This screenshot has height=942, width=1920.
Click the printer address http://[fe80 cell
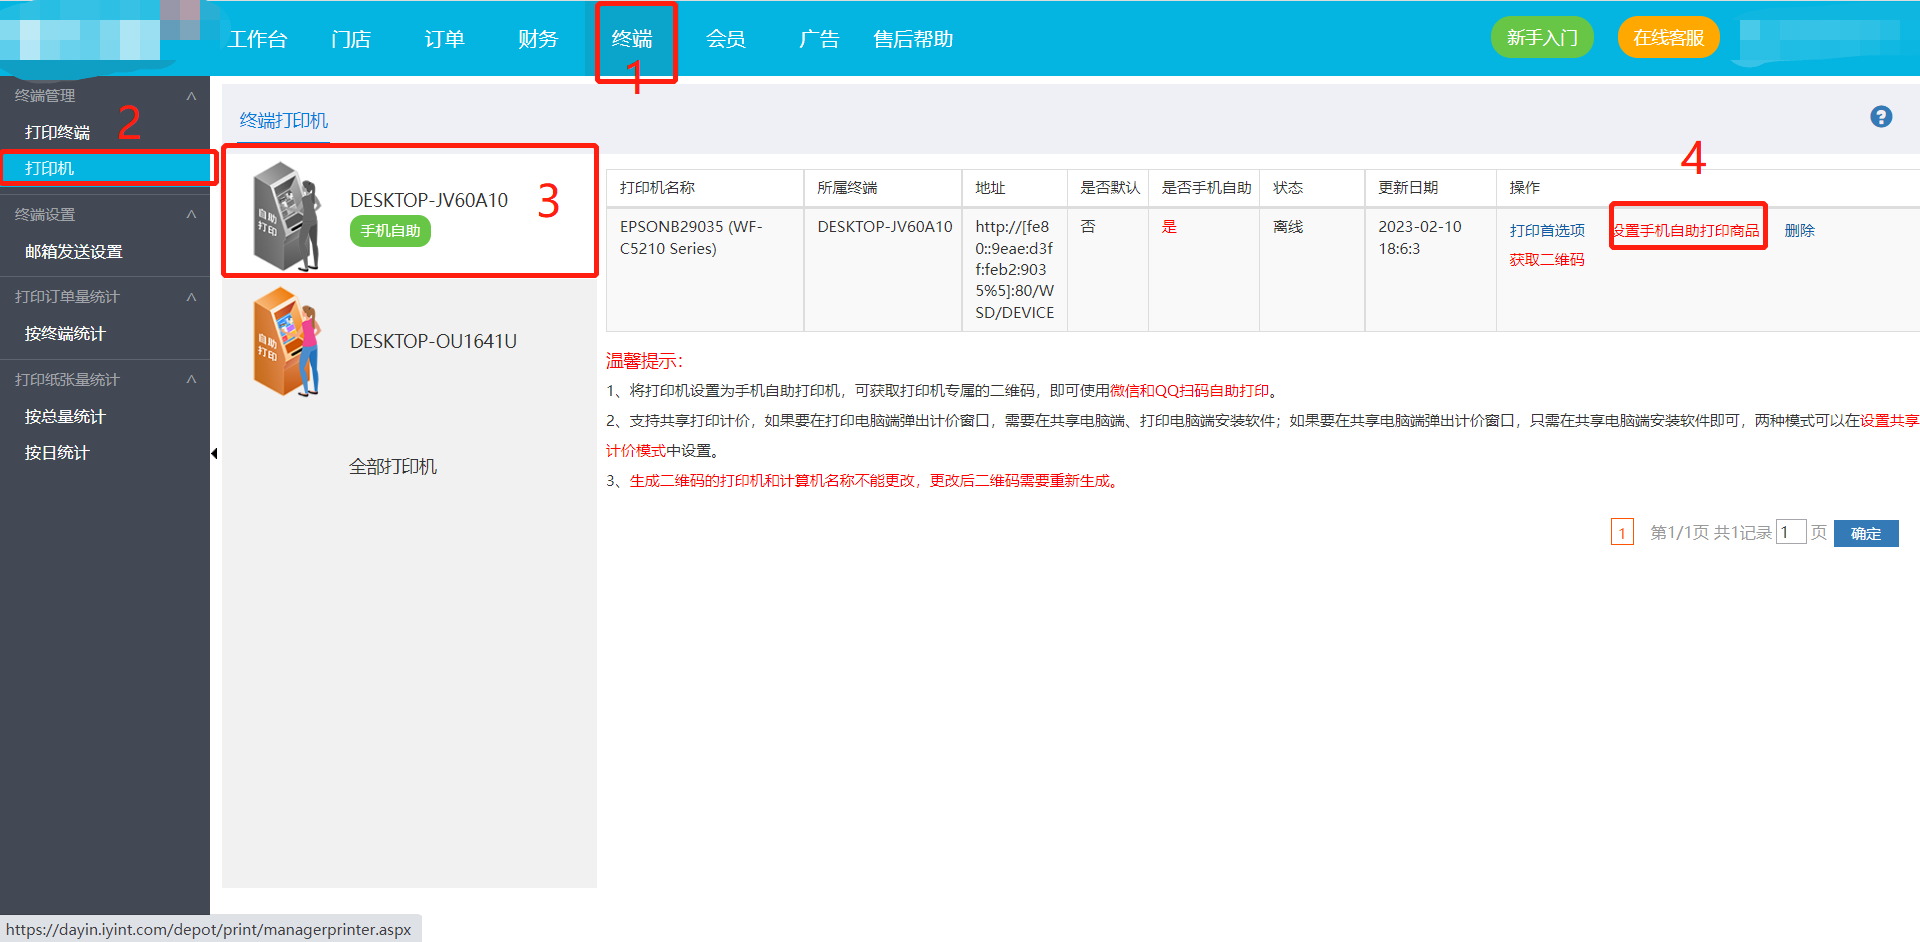click(1015, 270)
